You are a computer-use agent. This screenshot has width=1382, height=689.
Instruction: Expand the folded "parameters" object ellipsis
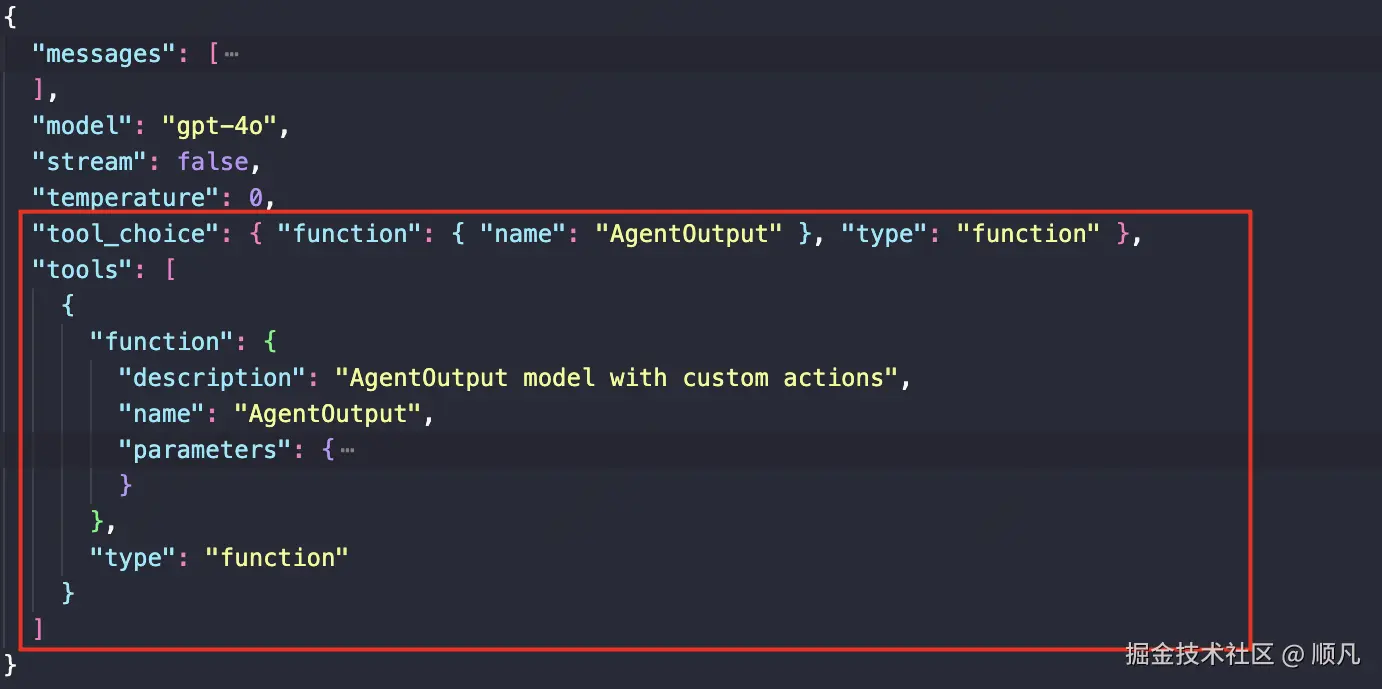347,450
